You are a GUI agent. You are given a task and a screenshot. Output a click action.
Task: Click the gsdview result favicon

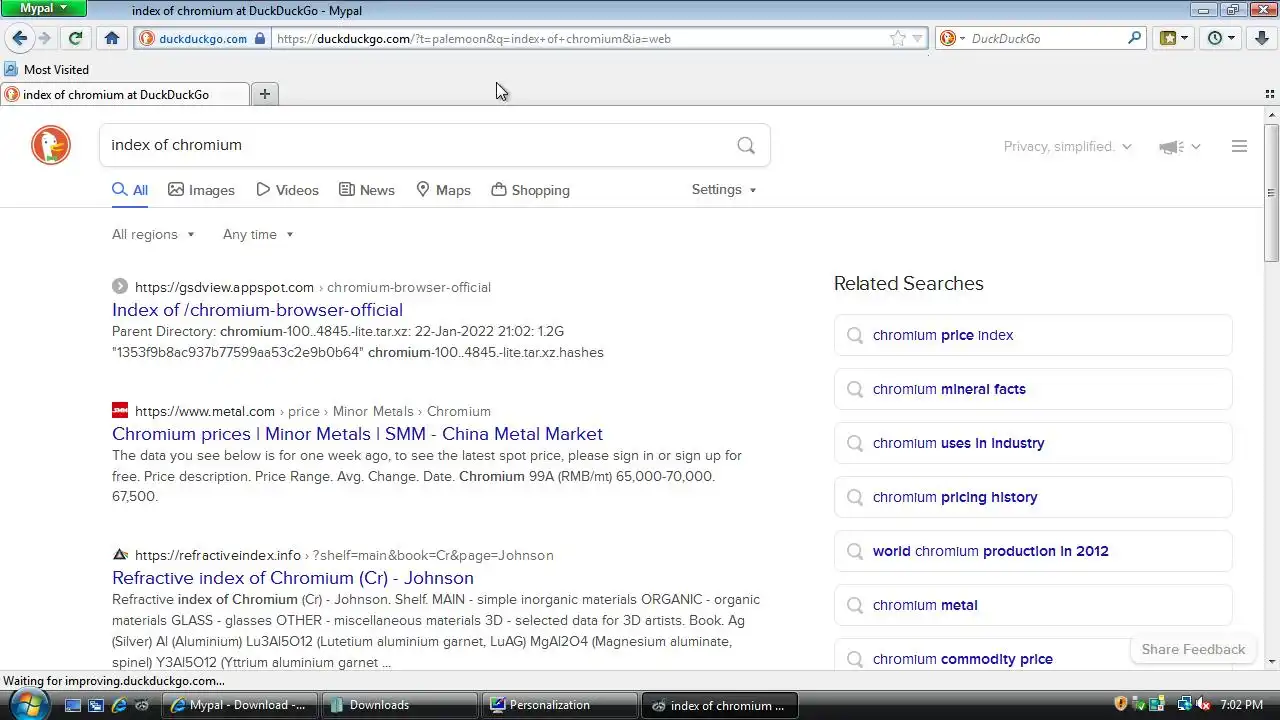120,287
